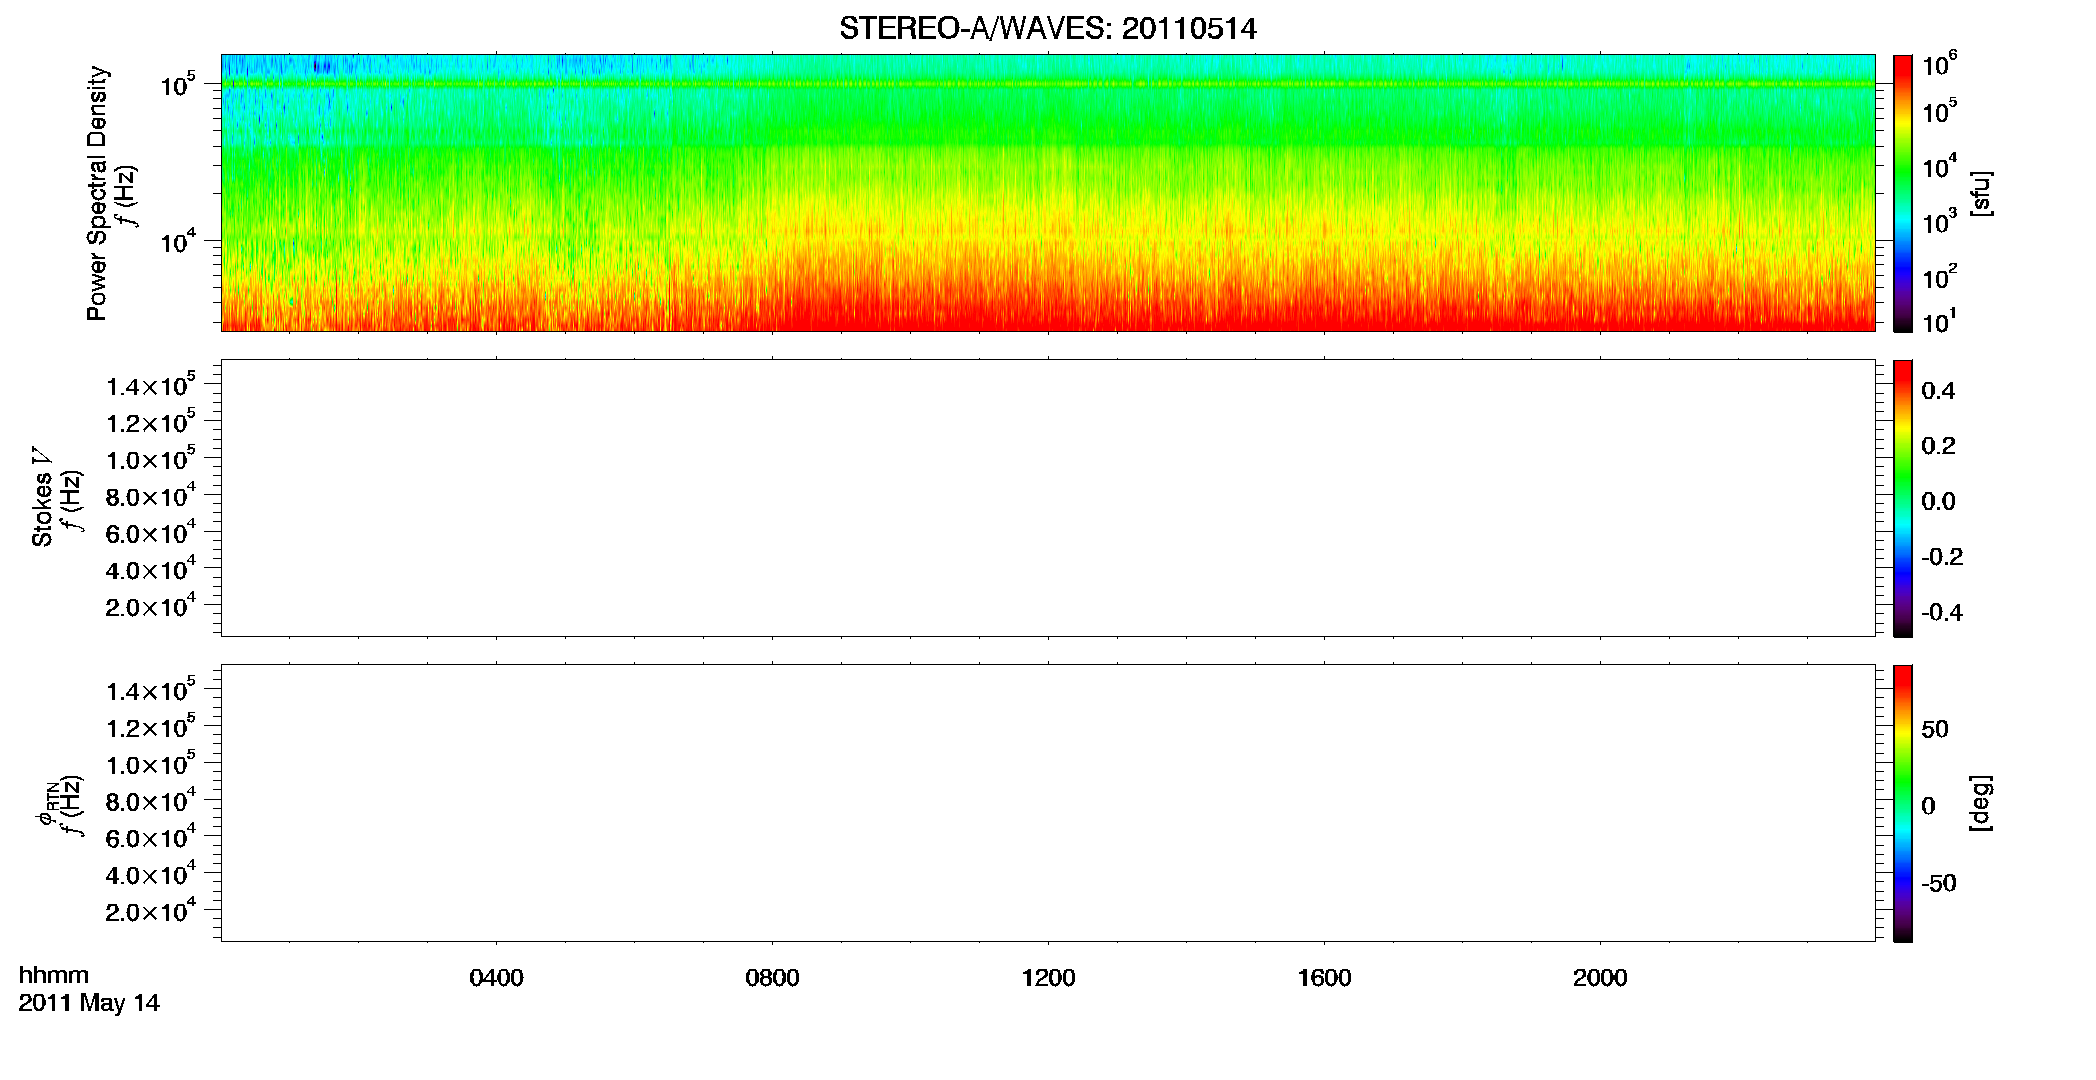
Task: Click the phi RTN degree color bar
Action: [x=1903, y=803]
